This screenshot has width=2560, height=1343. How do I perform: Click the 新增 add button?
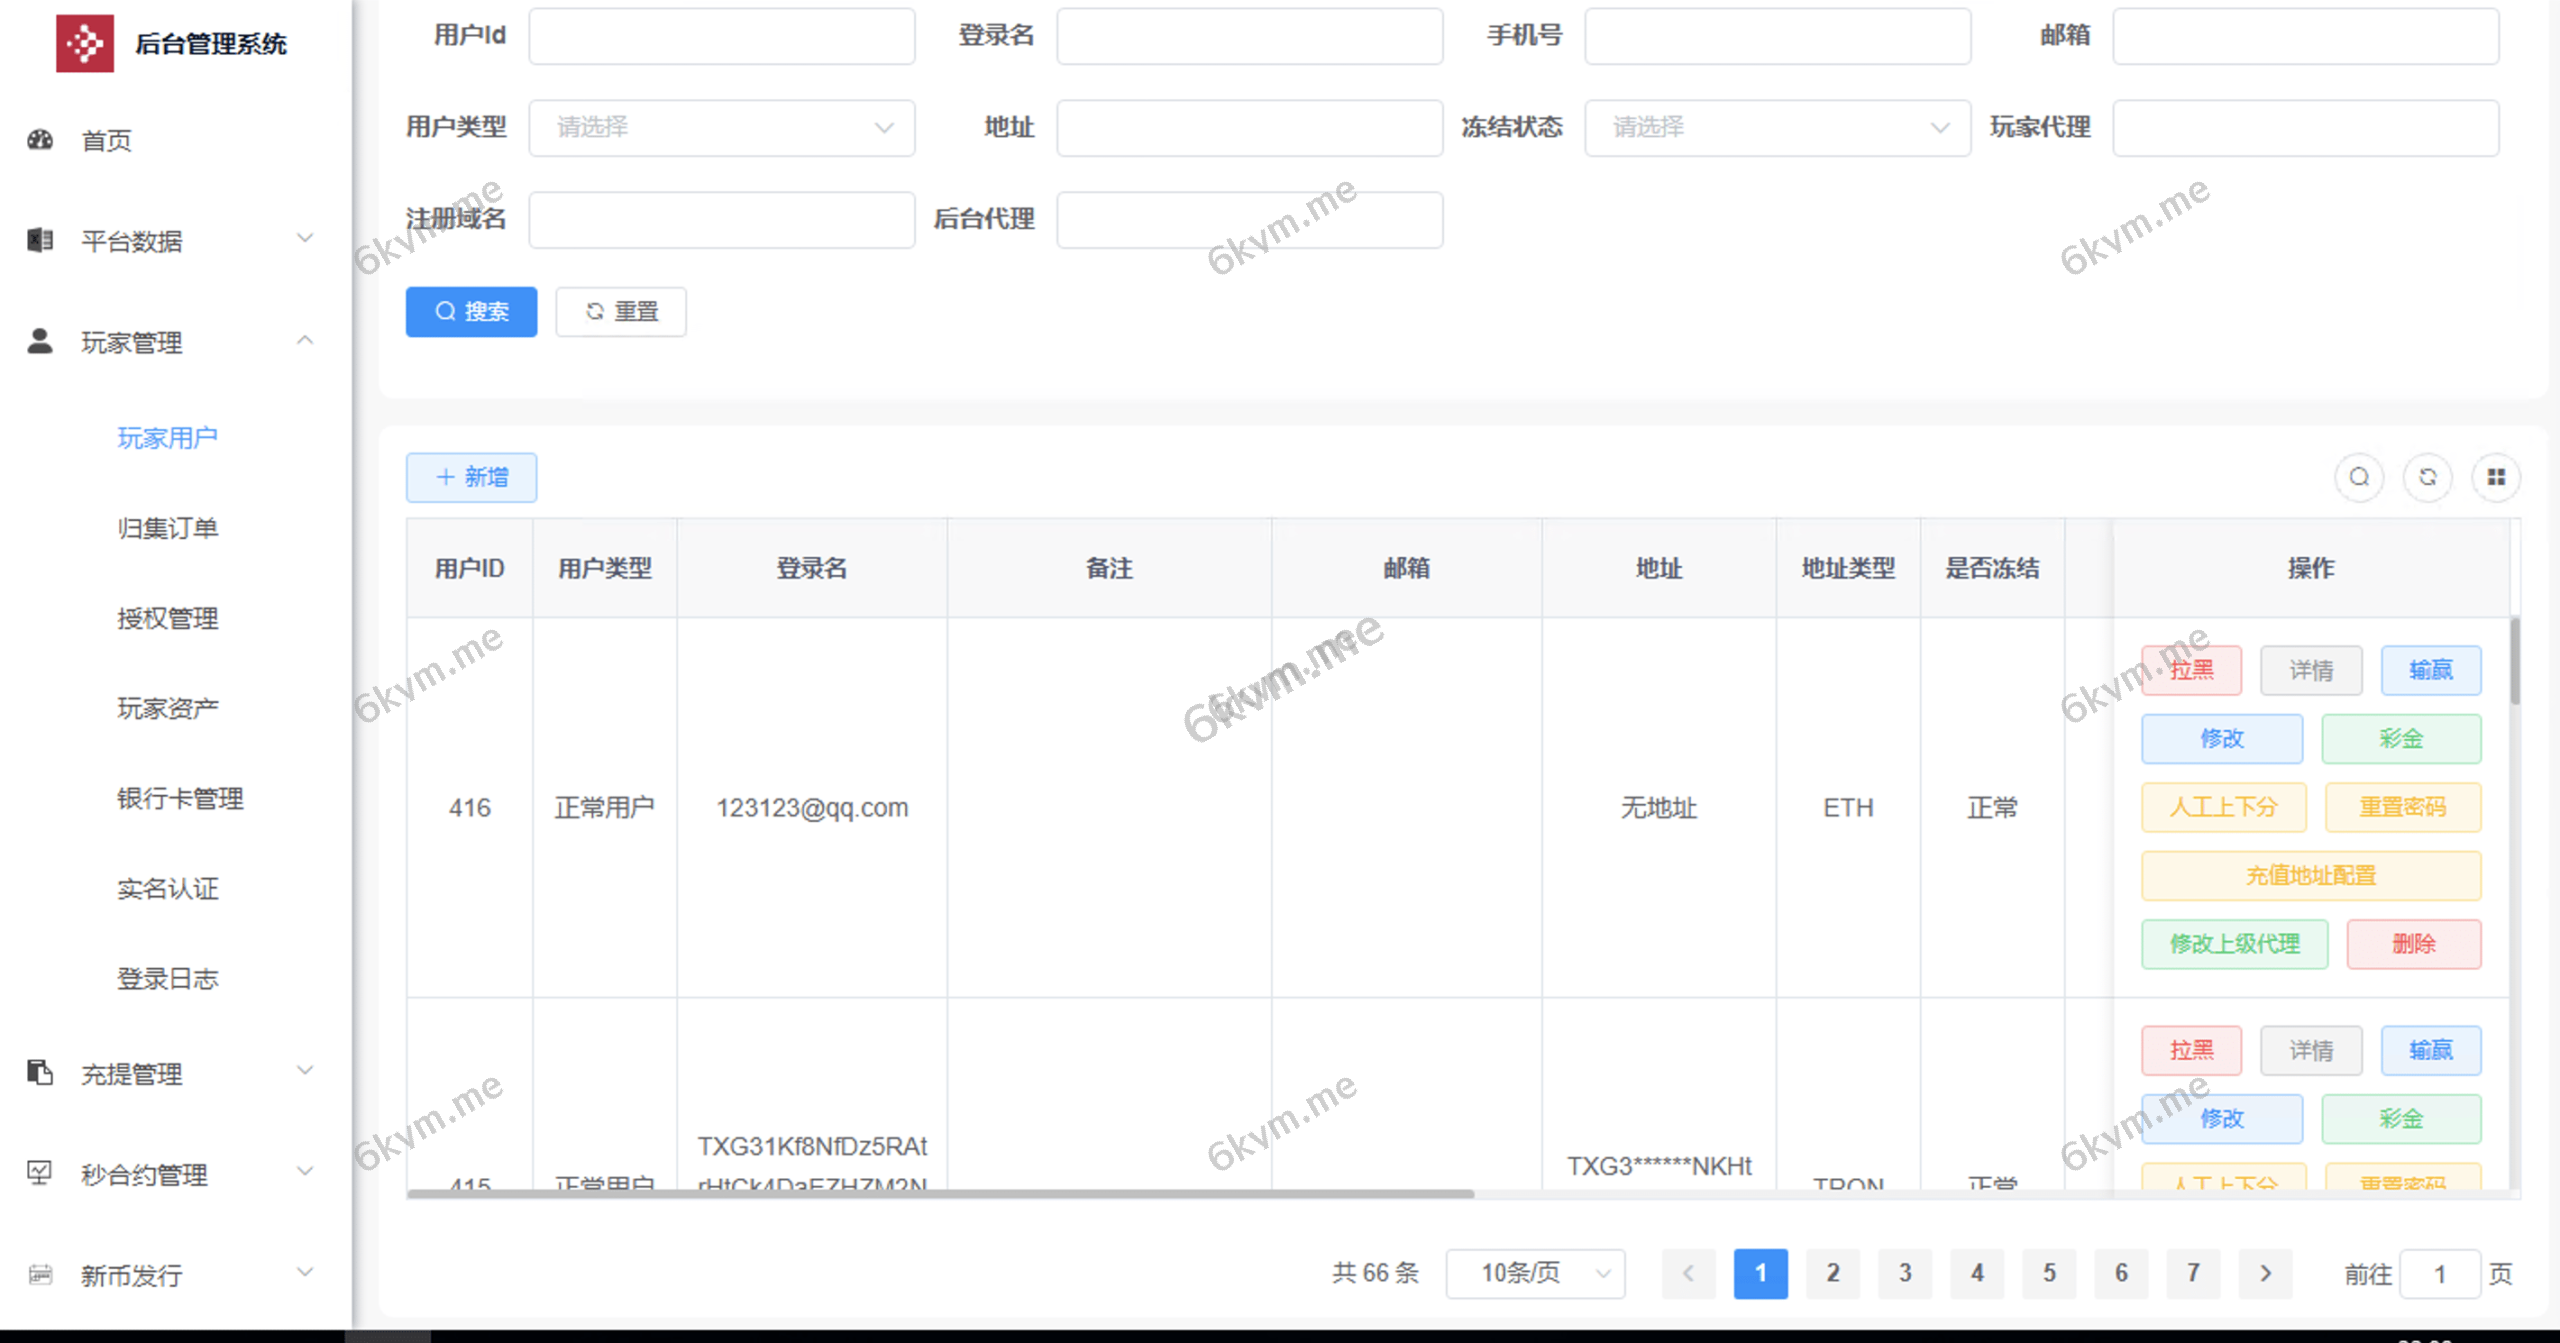471,477
